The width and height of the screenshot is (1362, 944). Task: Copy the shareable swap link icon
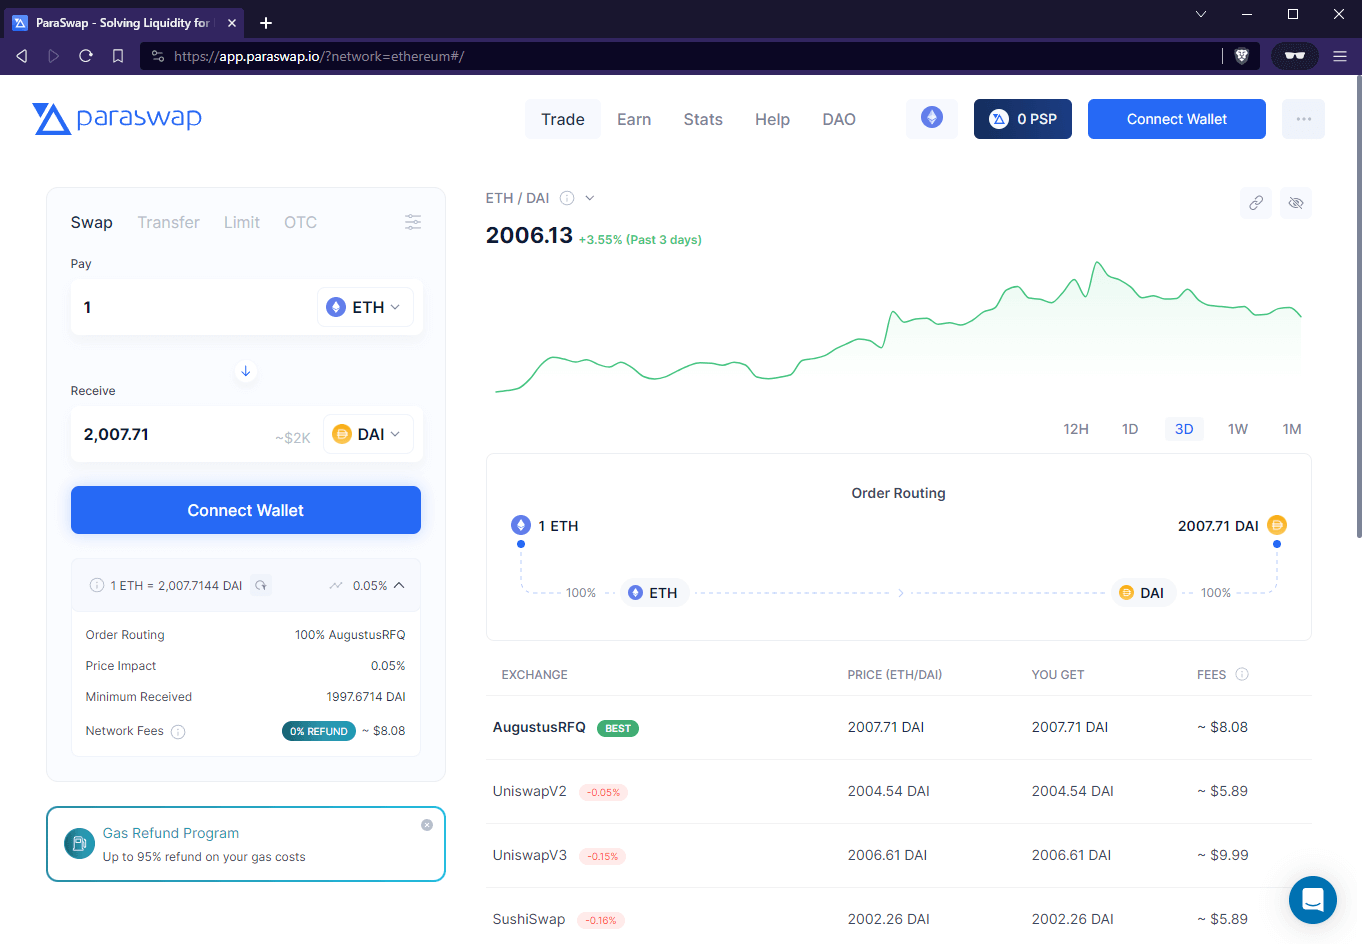[1256, 203]
